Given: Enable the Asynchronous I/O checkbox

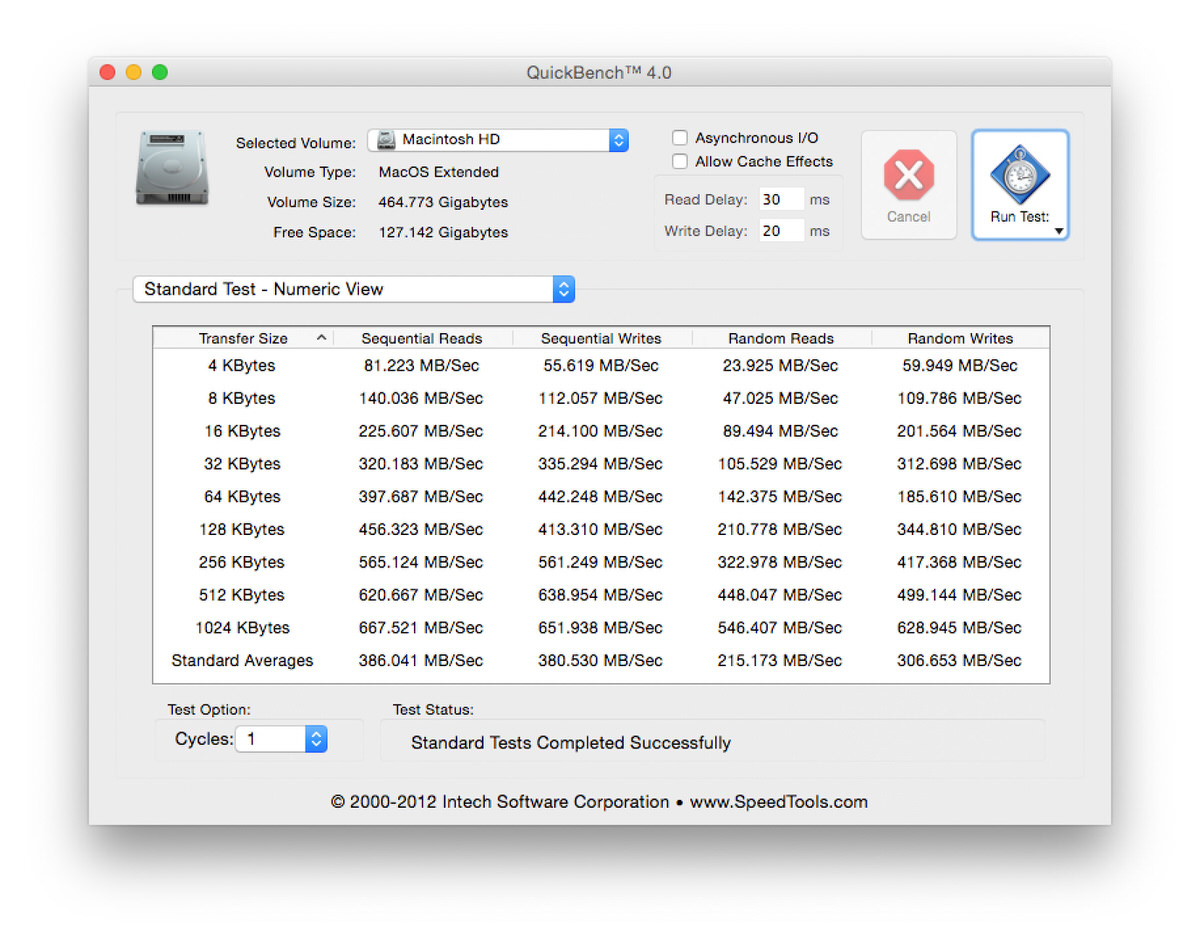Looking at the screenshot, I should pyautogui.click(x=680, y=138).
